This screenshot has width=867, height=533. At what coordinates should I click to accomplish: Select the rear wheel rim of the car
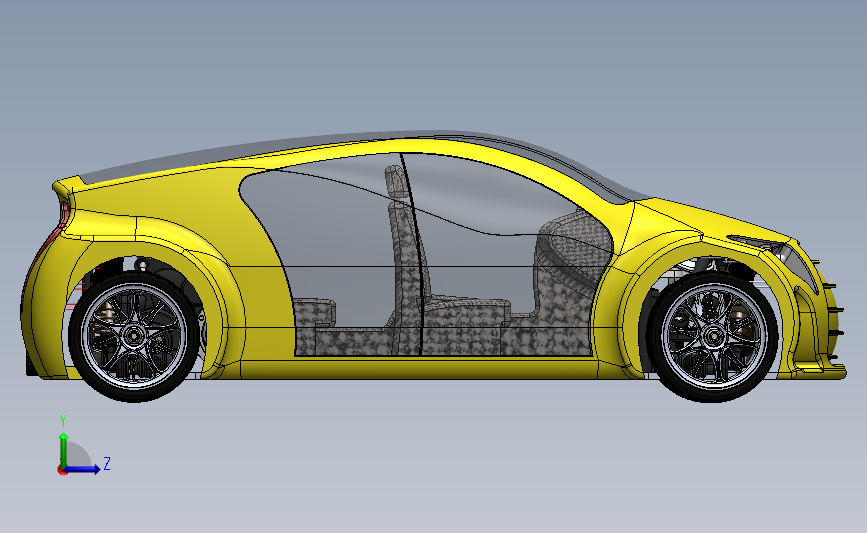(133, 335)
